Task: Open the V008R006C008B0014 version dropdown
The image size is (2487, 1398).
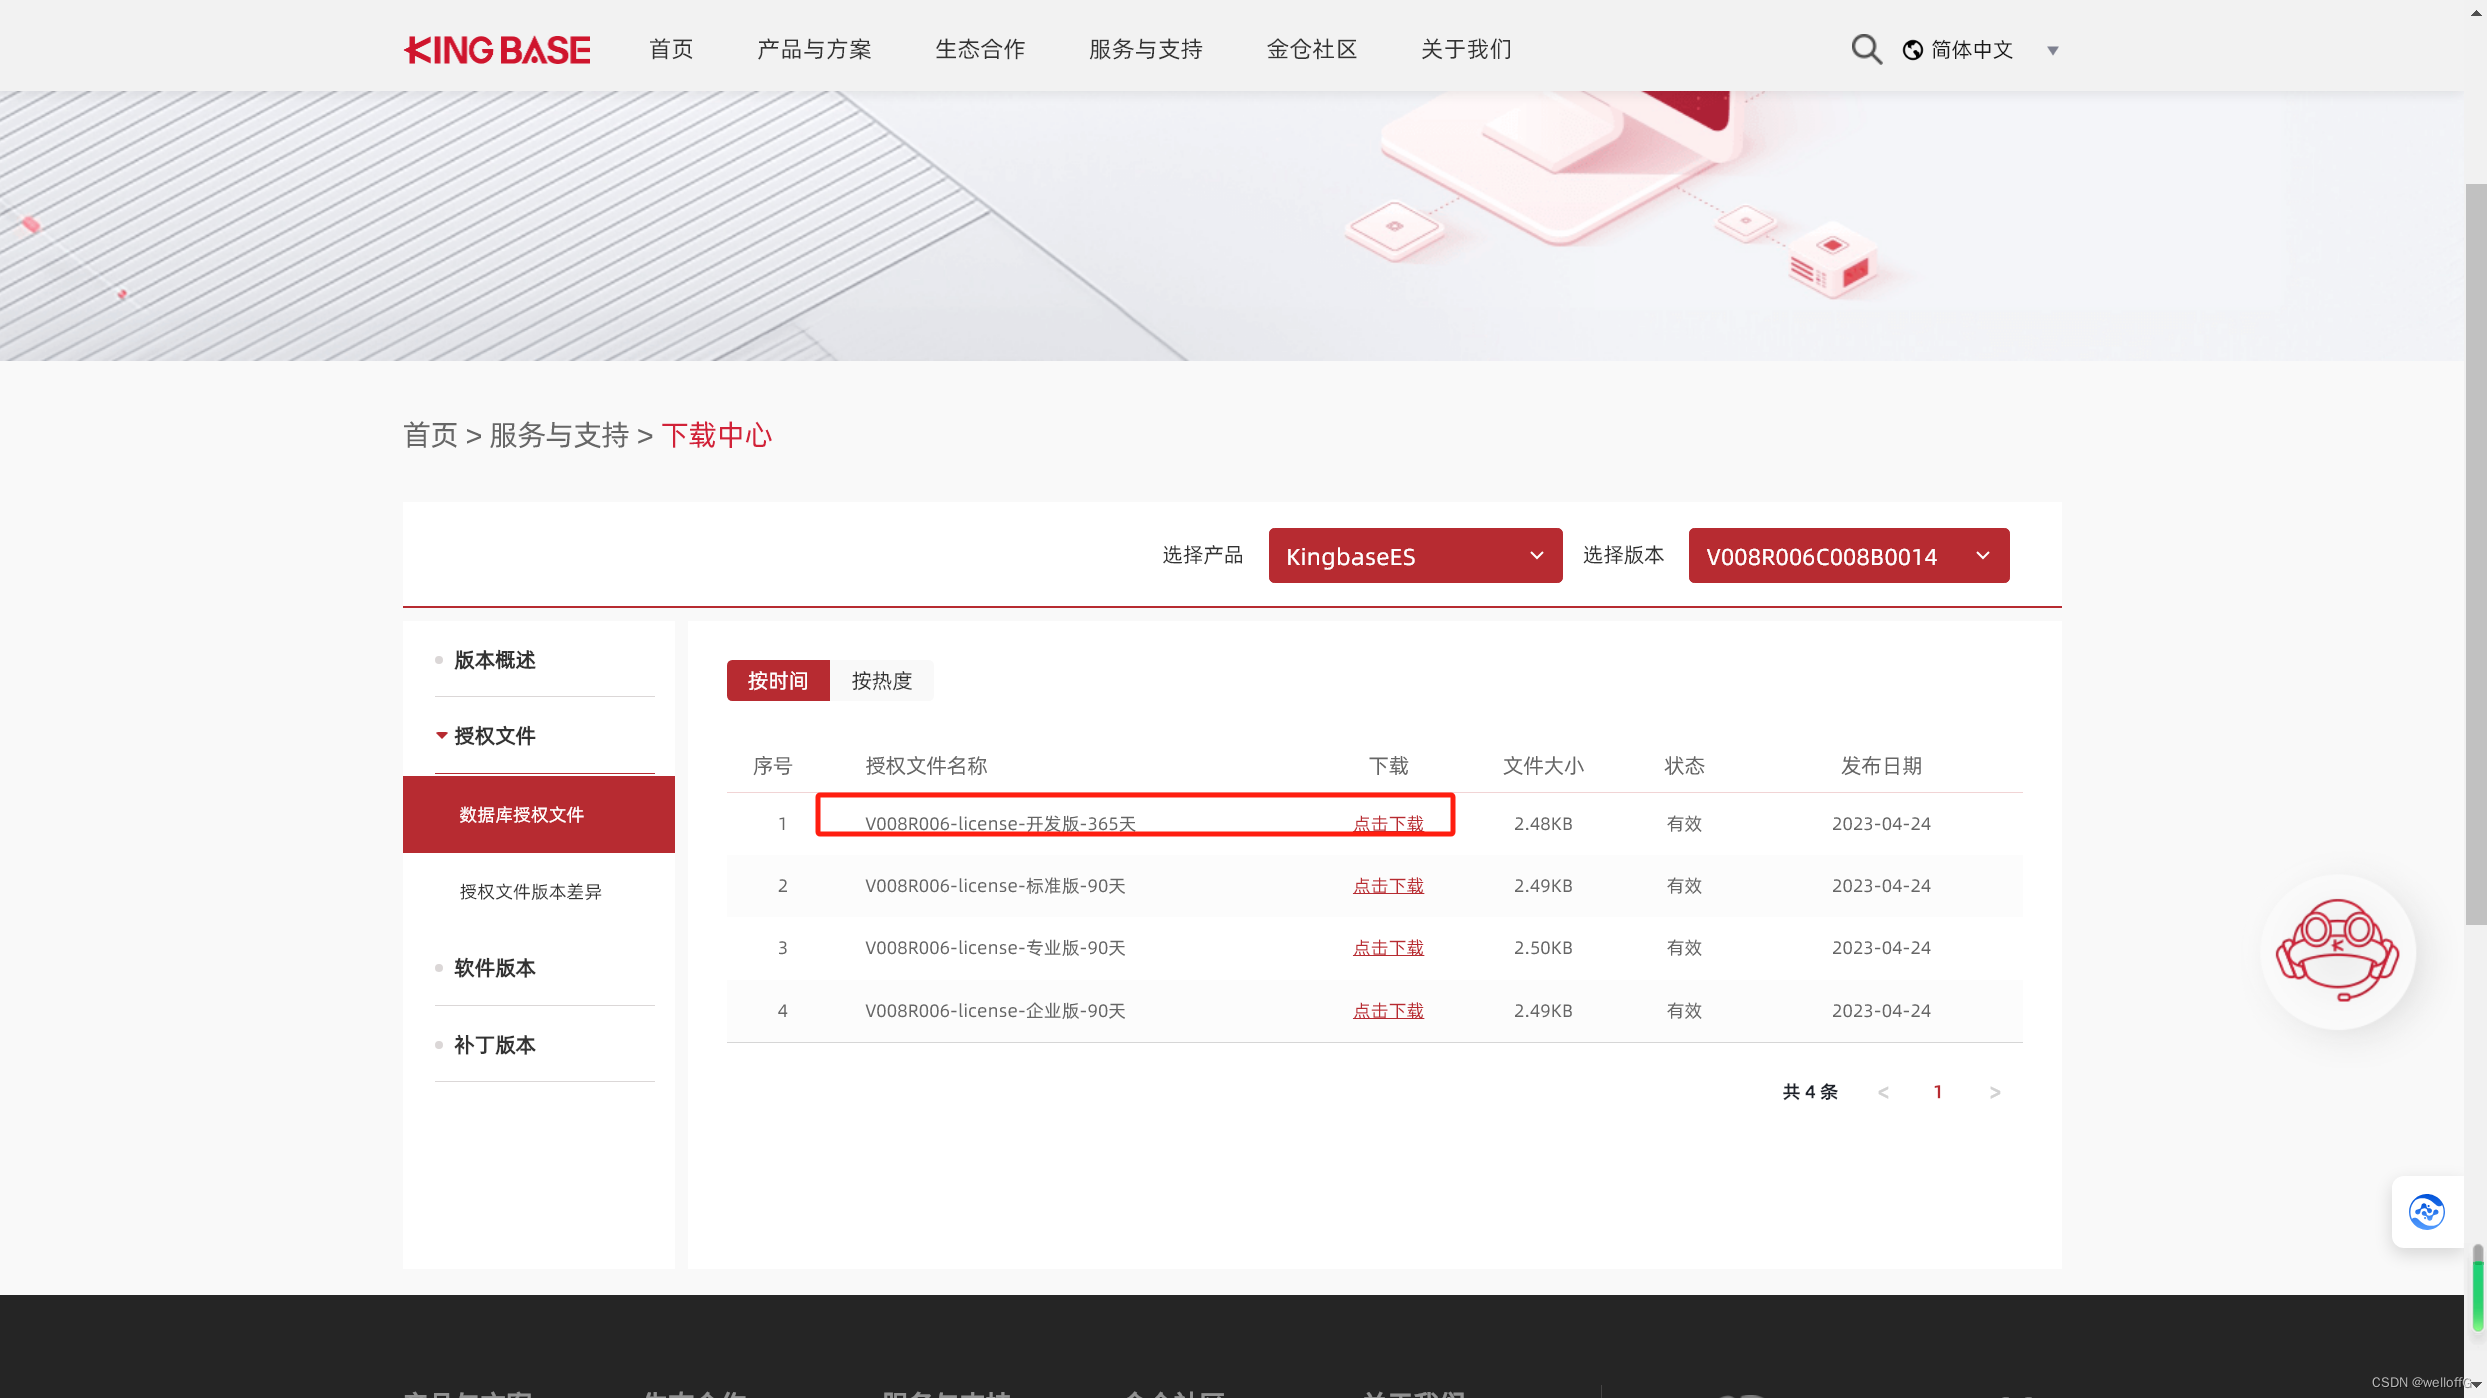Action: [x=1847, y=555]
